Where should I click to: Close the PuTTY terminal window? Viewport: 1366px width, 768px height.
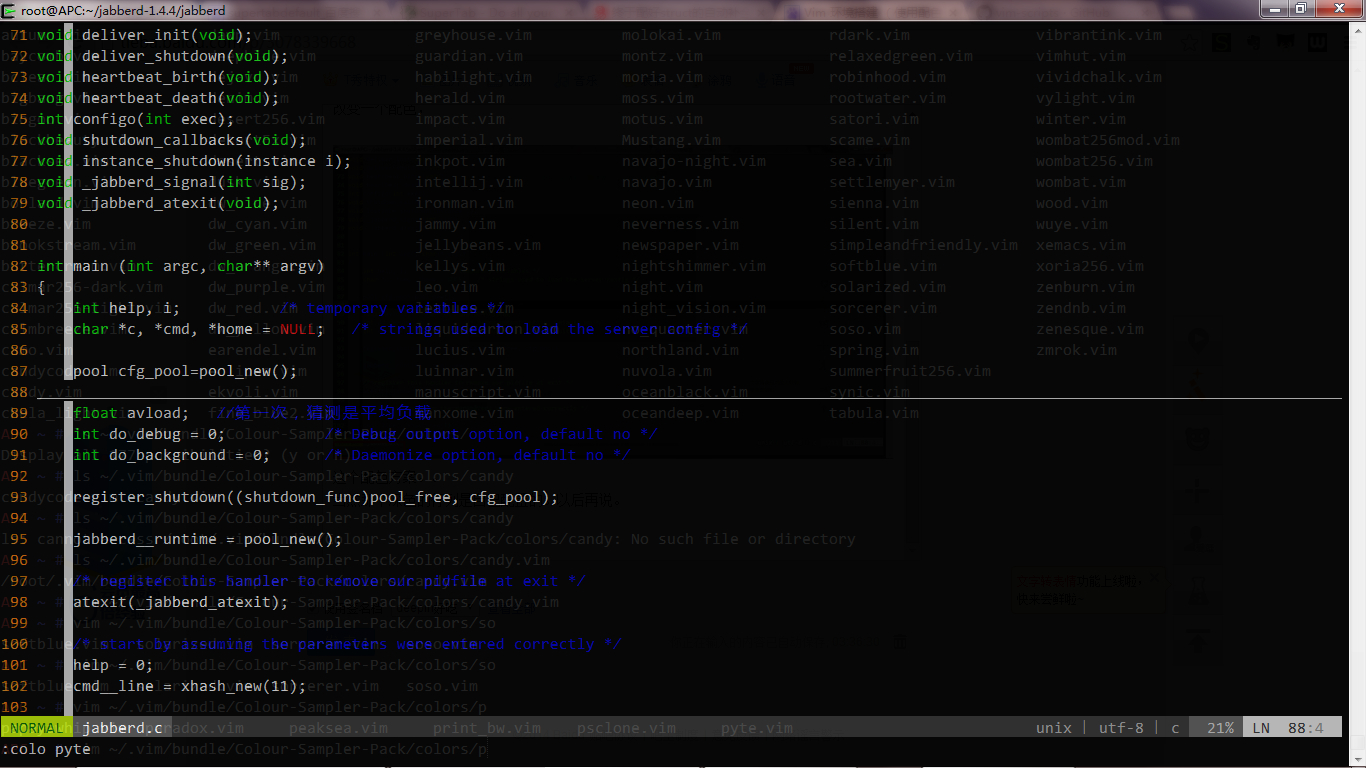coord(1338,9)
